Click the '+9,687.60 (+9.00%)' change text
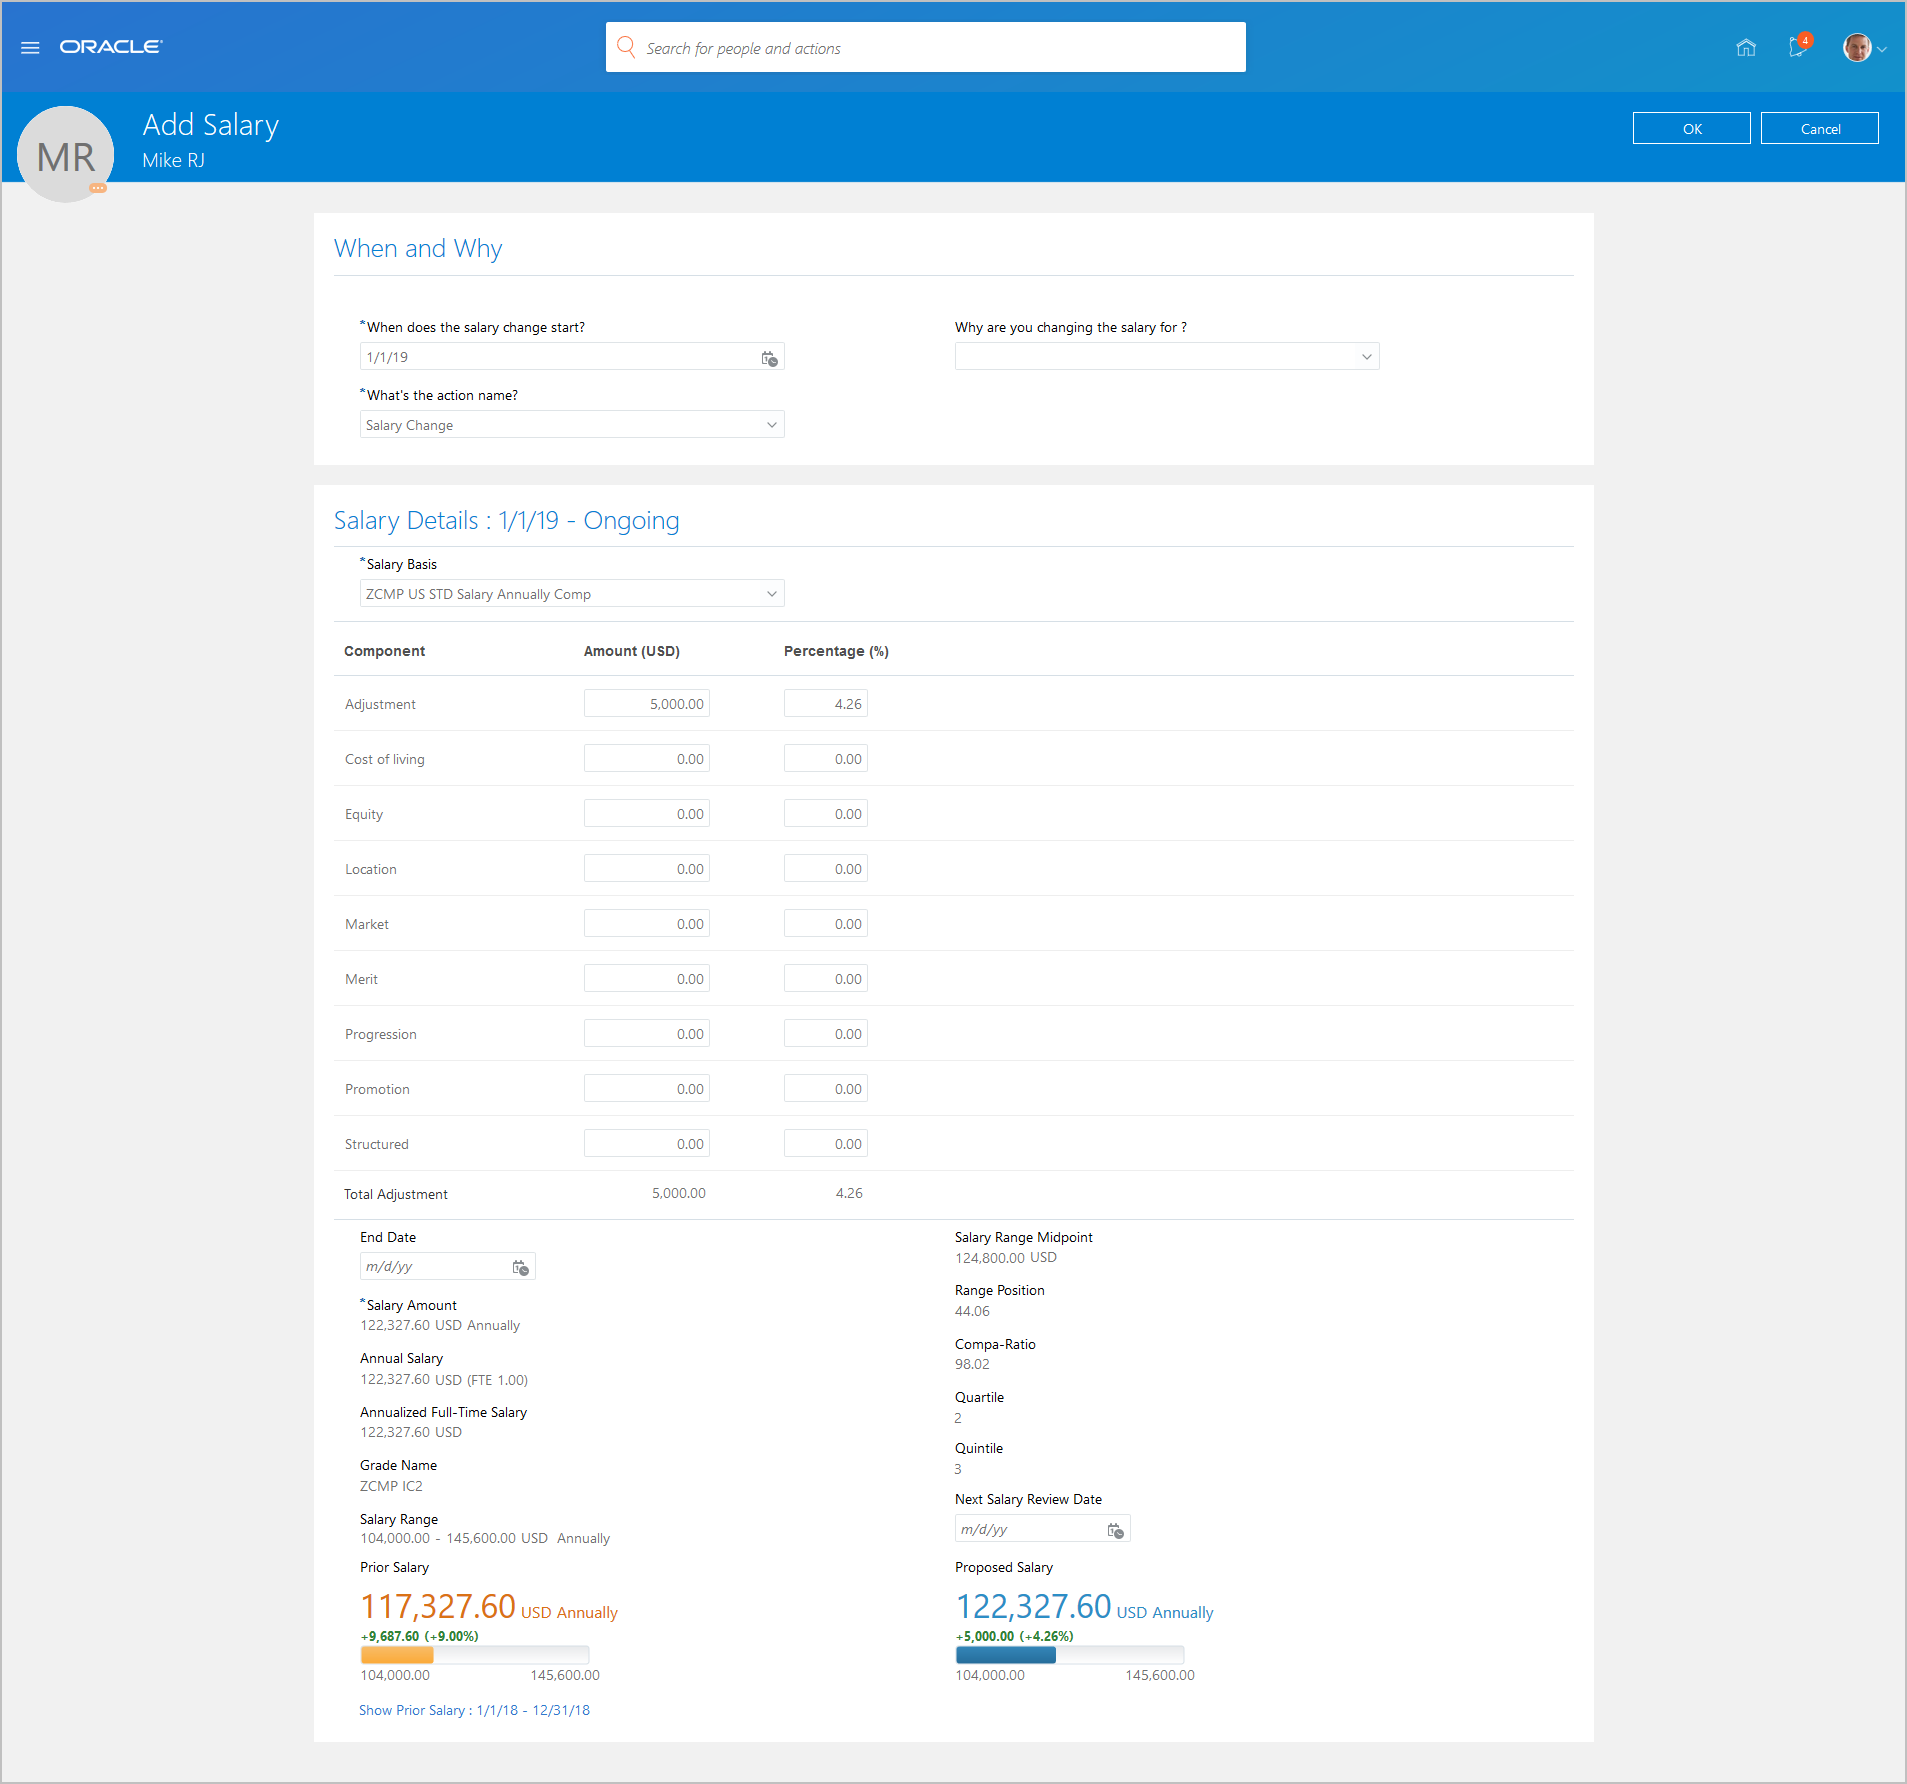 (x=420, y=1636)
